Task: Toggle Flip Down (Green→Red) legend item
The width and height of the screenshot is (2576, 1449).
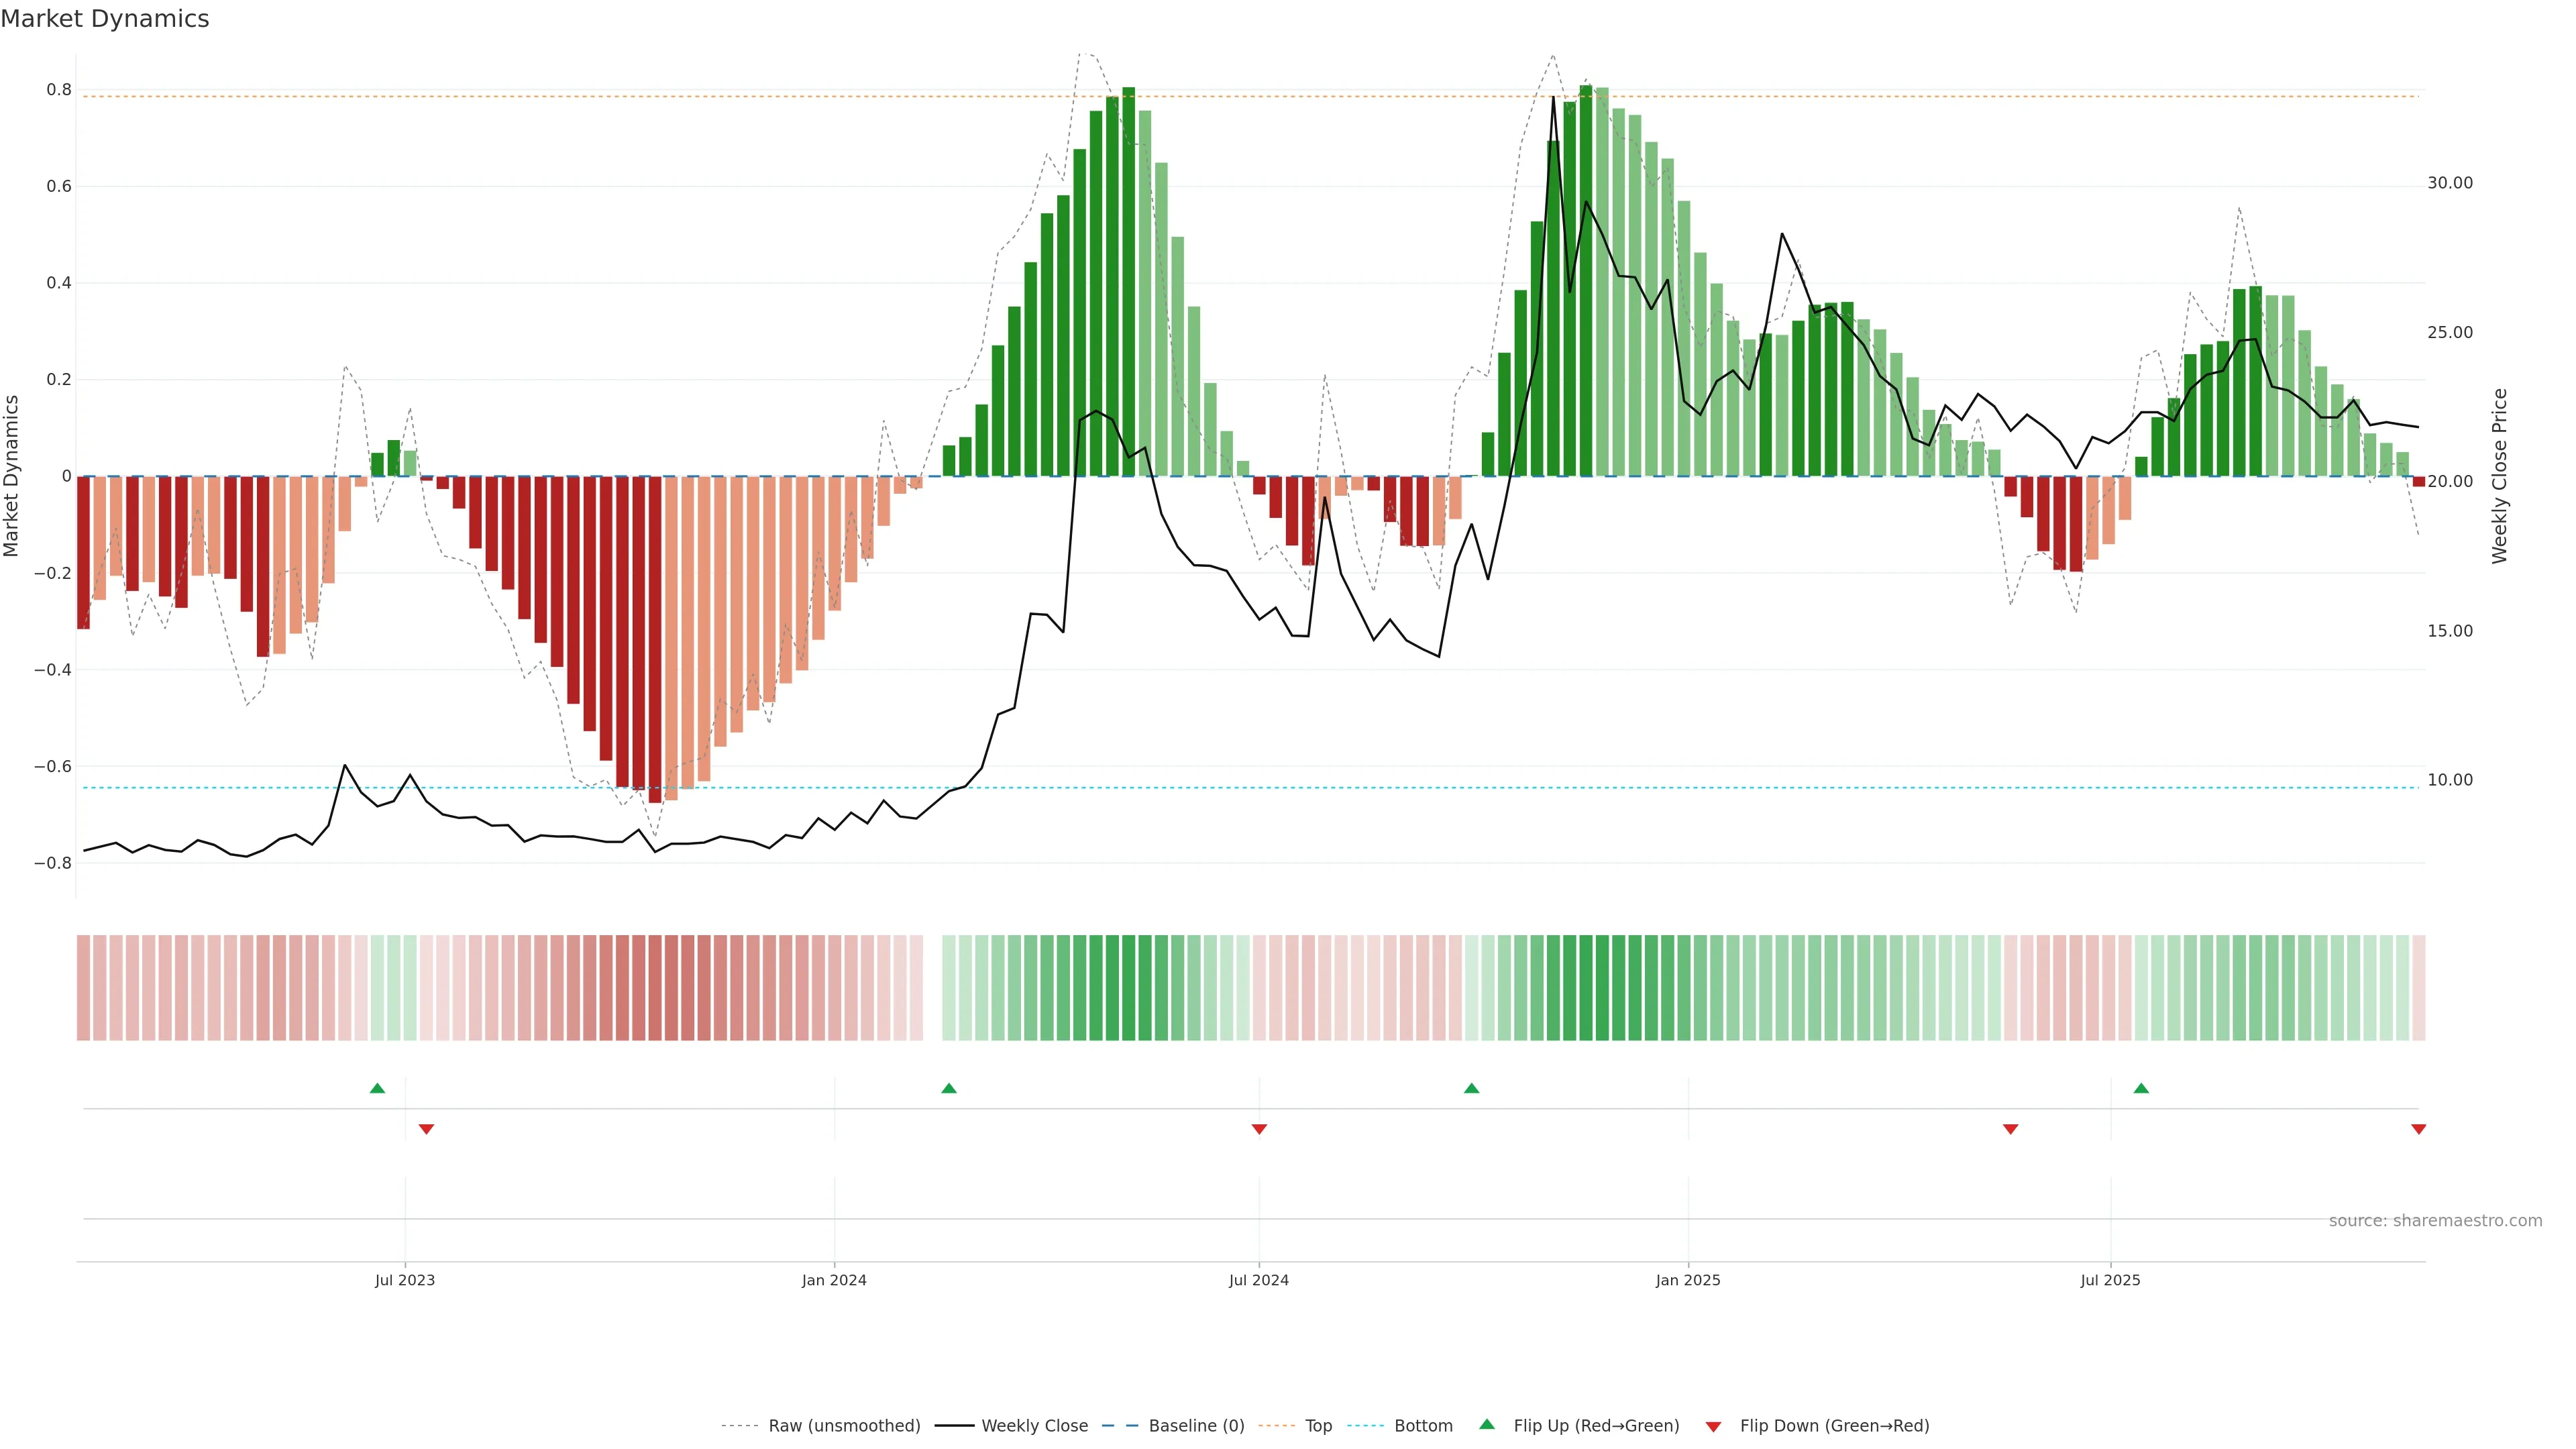Action: click(x=1834, y=1426)
